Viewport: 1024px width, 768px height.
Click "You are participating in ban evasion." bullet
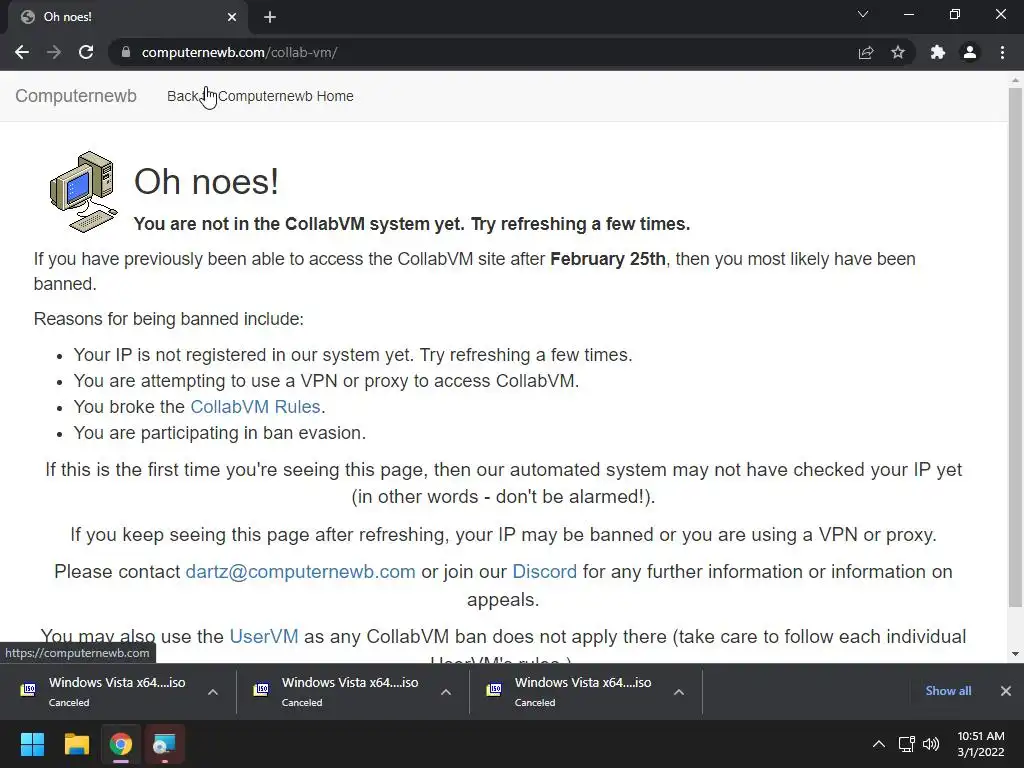(219, 433)
